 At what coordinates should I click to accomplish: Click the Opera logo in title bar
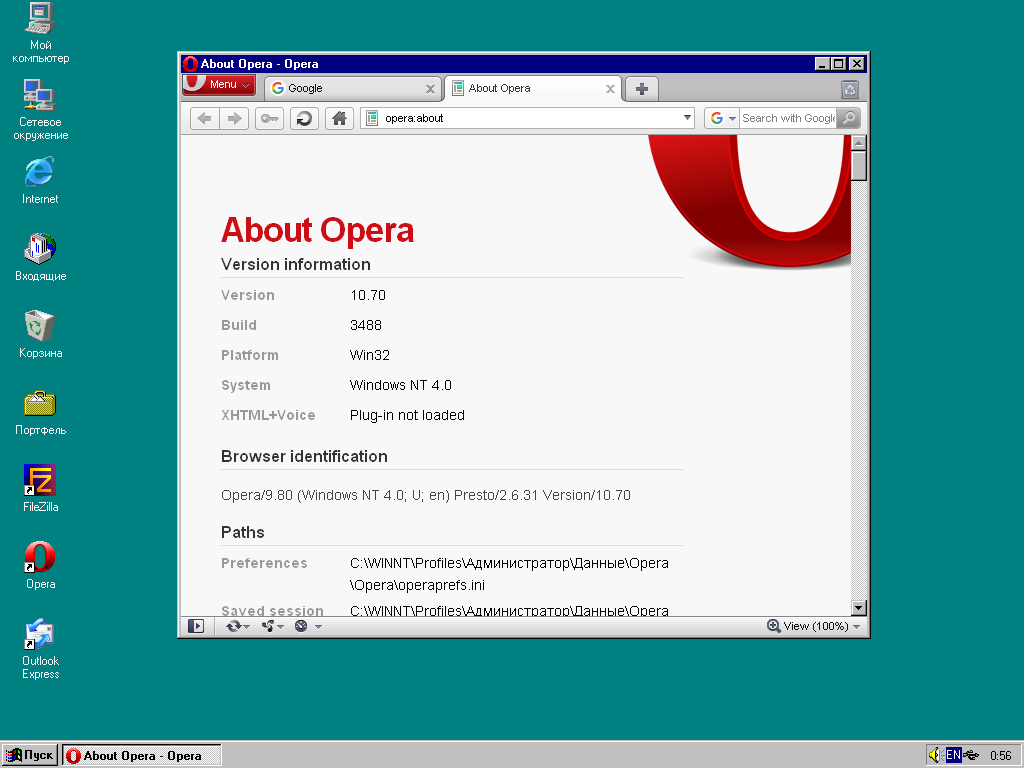pyautogui.click(x=190, y=64)
